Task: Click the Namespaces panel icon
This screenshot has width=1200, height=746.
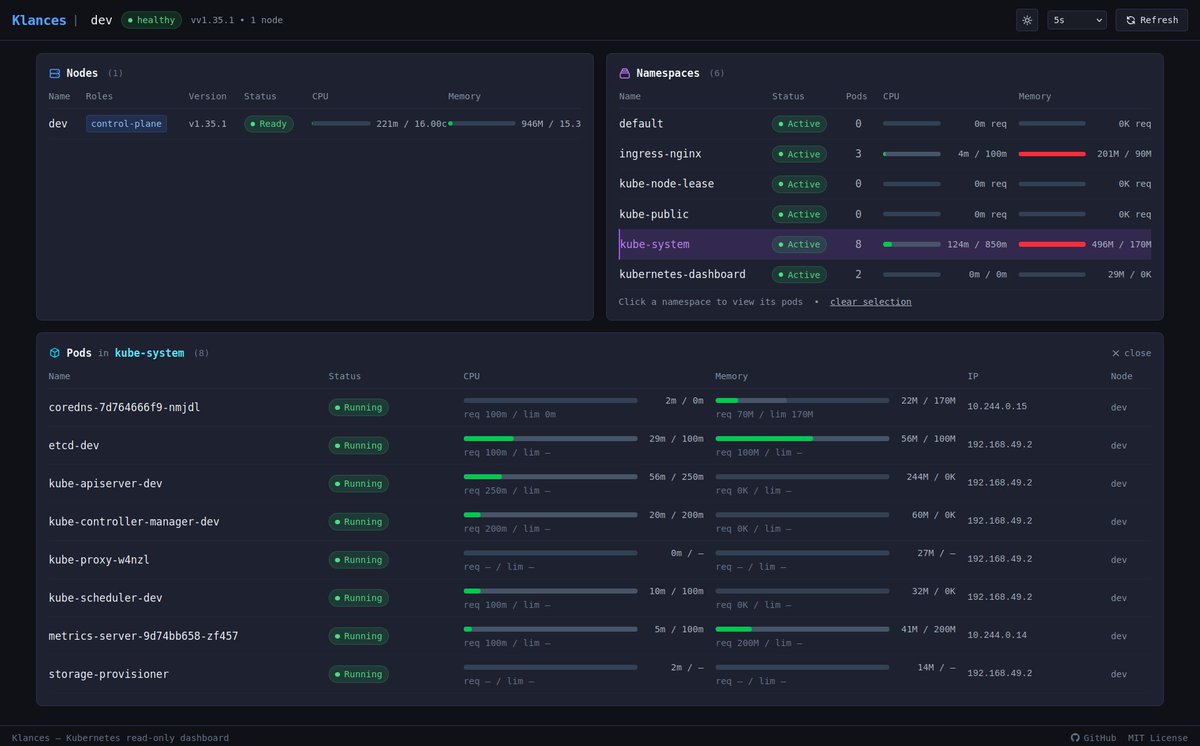Action: 625,73
